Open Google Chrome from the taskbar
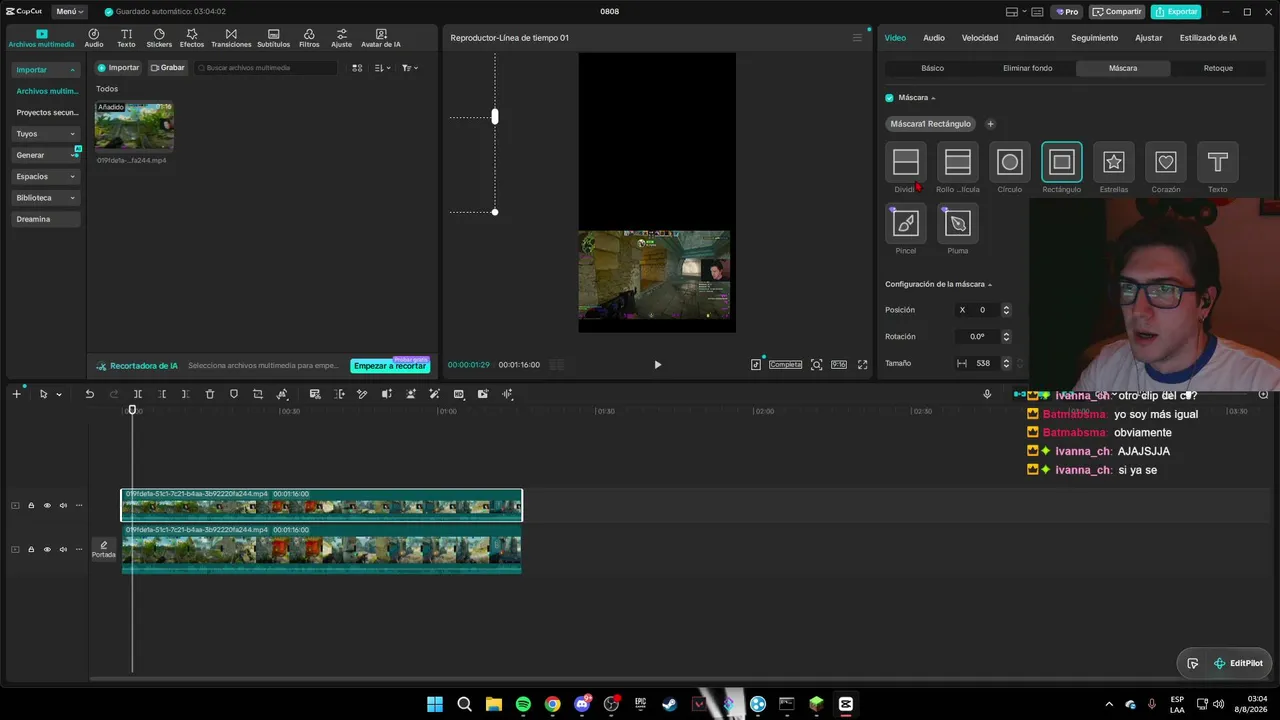Viewport: 1280px width, 720px height. click(x=552, y=704)
